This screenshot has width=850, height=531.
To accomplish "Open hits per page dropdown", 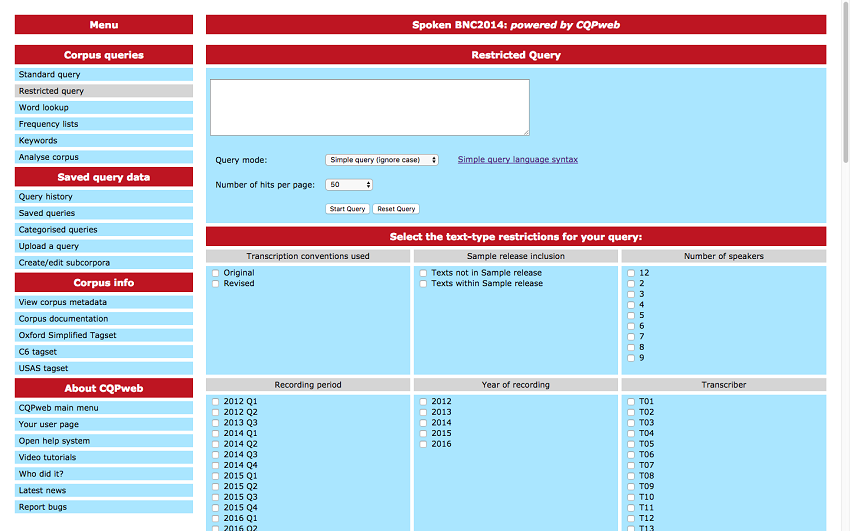I will [x=349, y=185].
